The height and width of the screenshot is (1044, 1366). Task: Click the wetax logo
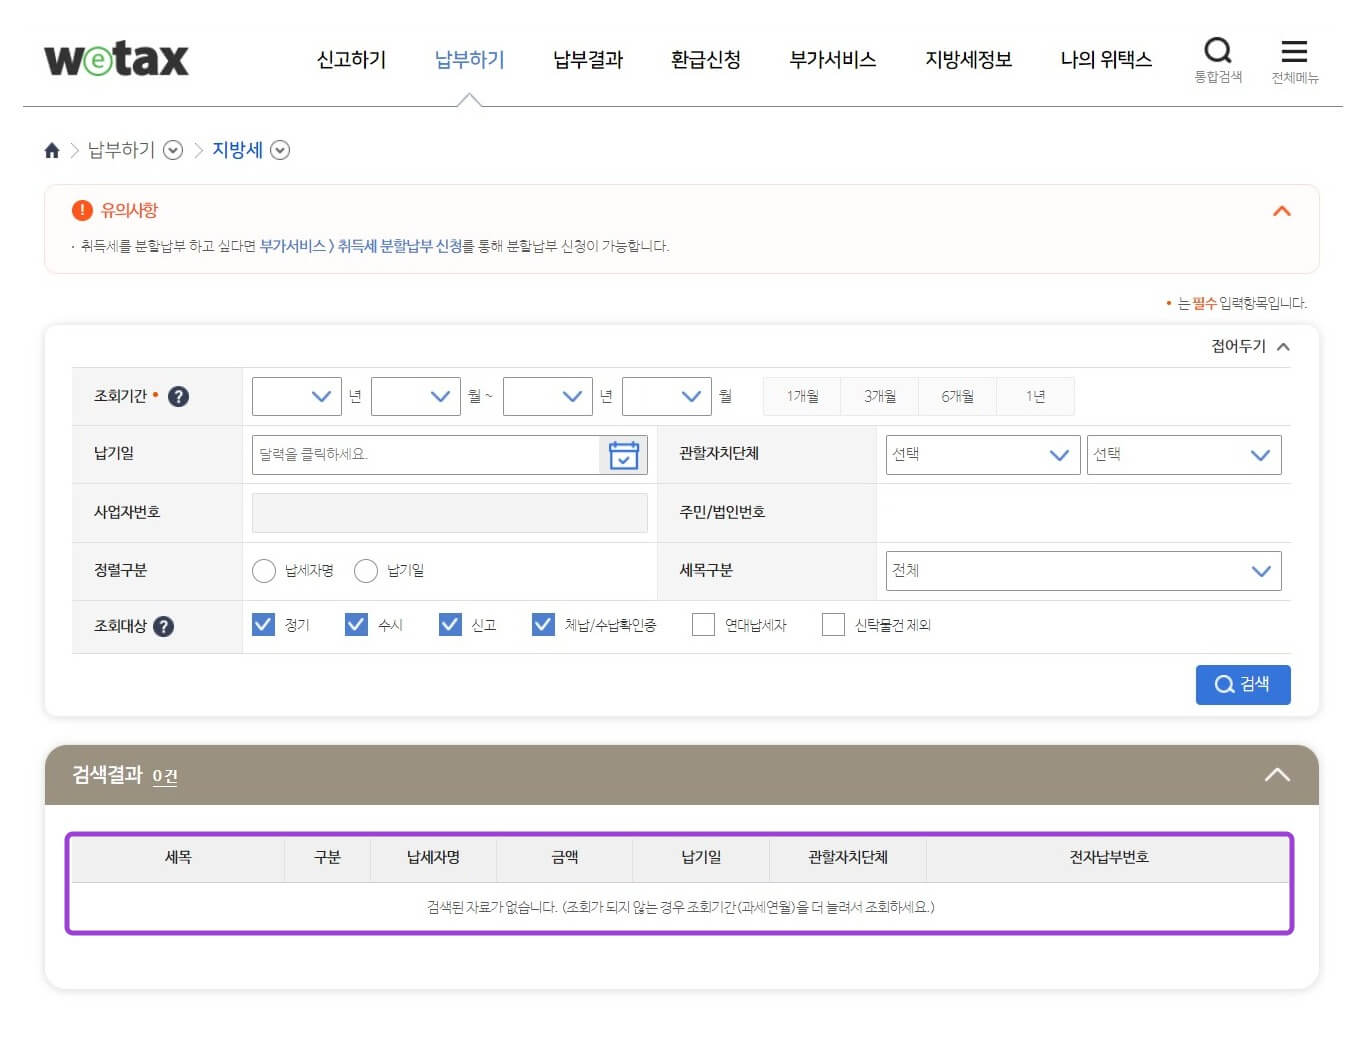coord(115,59)
